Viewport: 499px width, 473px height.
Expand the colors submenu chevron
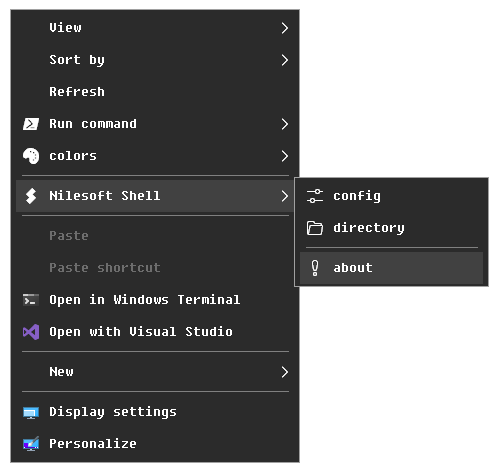point(284,156)
